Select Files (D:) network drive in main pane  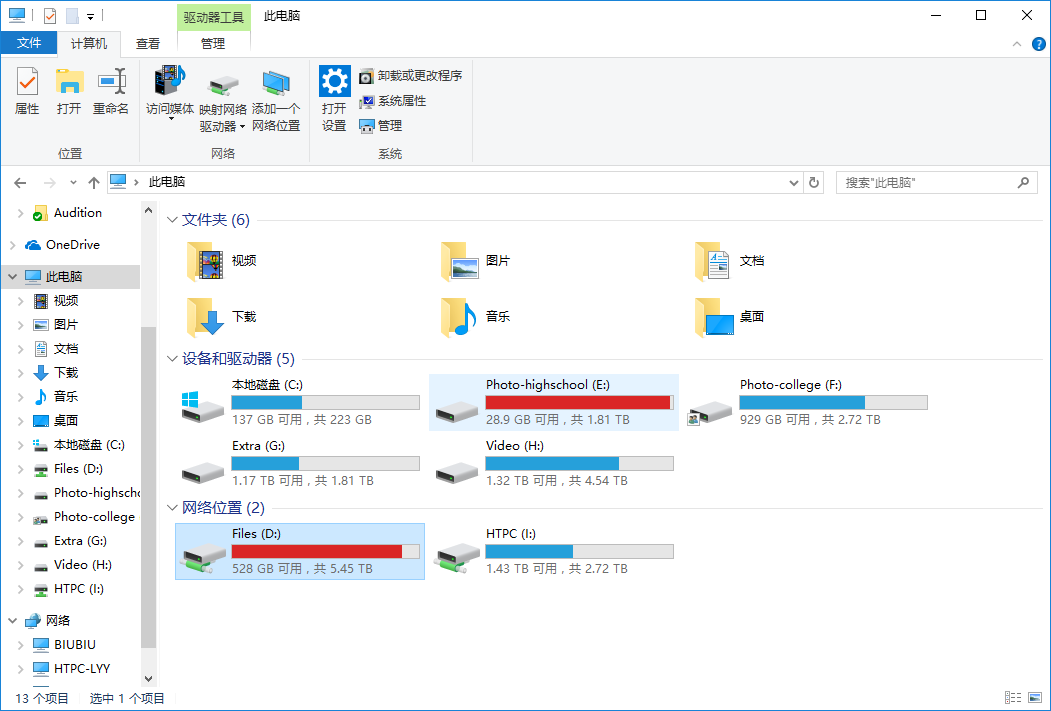pyautogui.click(x=300, y=551)
